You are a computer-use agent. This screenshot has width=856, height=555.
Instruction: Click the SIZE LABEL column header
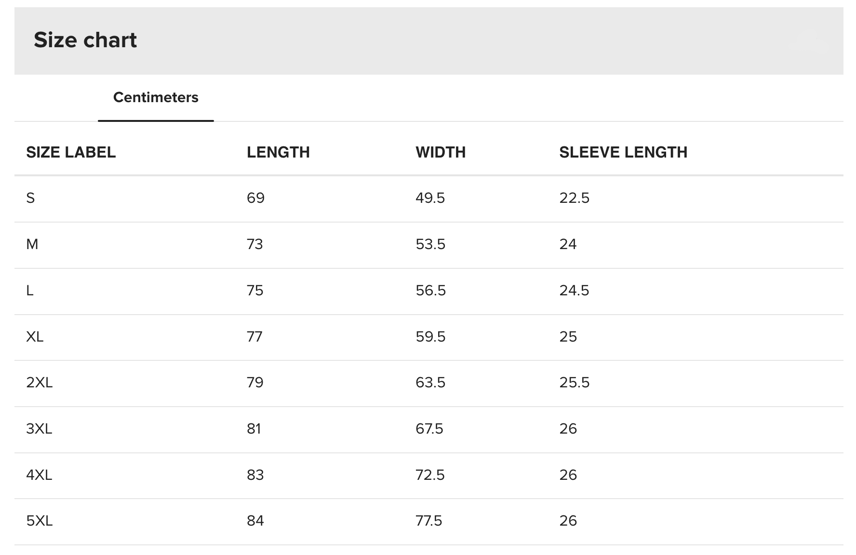coord(71,152)
